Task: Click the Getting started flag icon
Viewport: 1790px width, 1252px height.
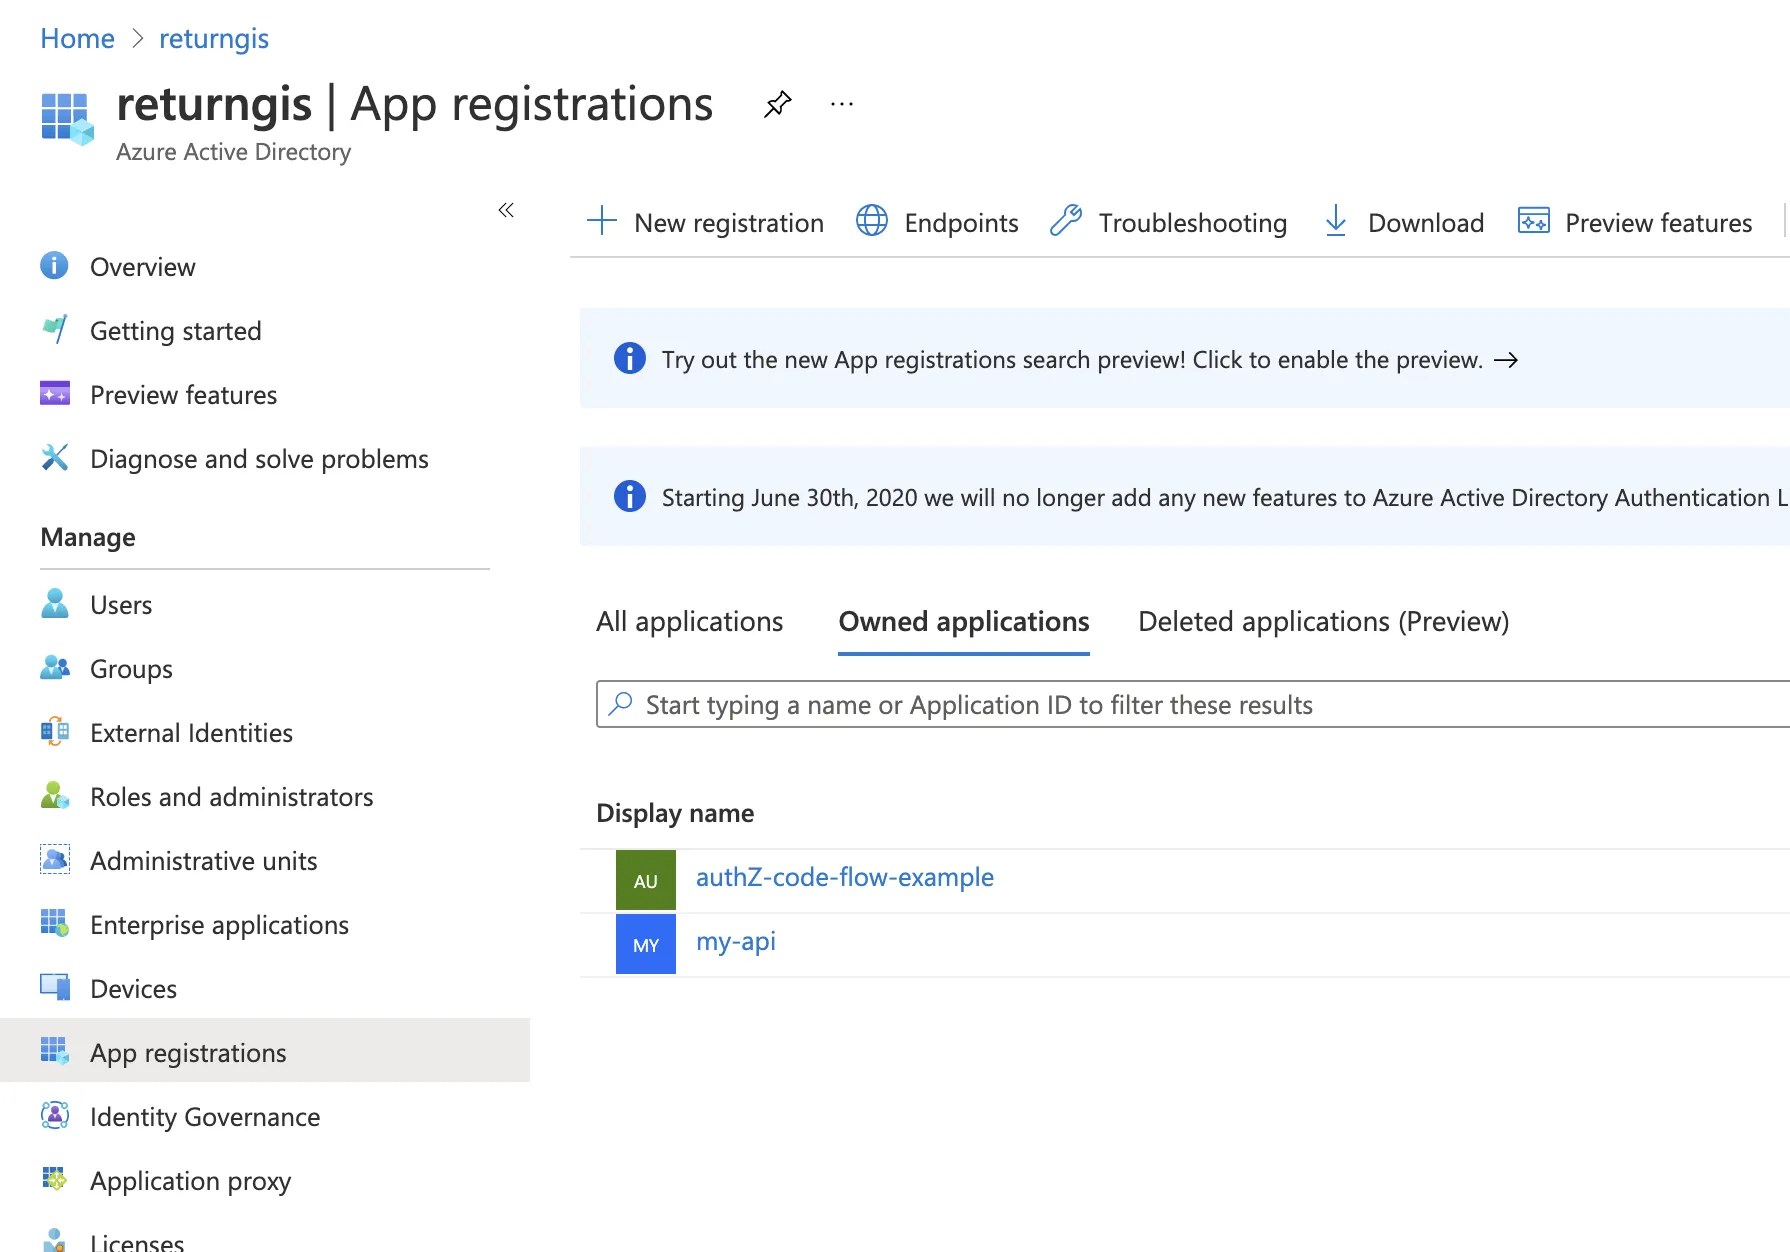Action: click(x=54, y=329)
